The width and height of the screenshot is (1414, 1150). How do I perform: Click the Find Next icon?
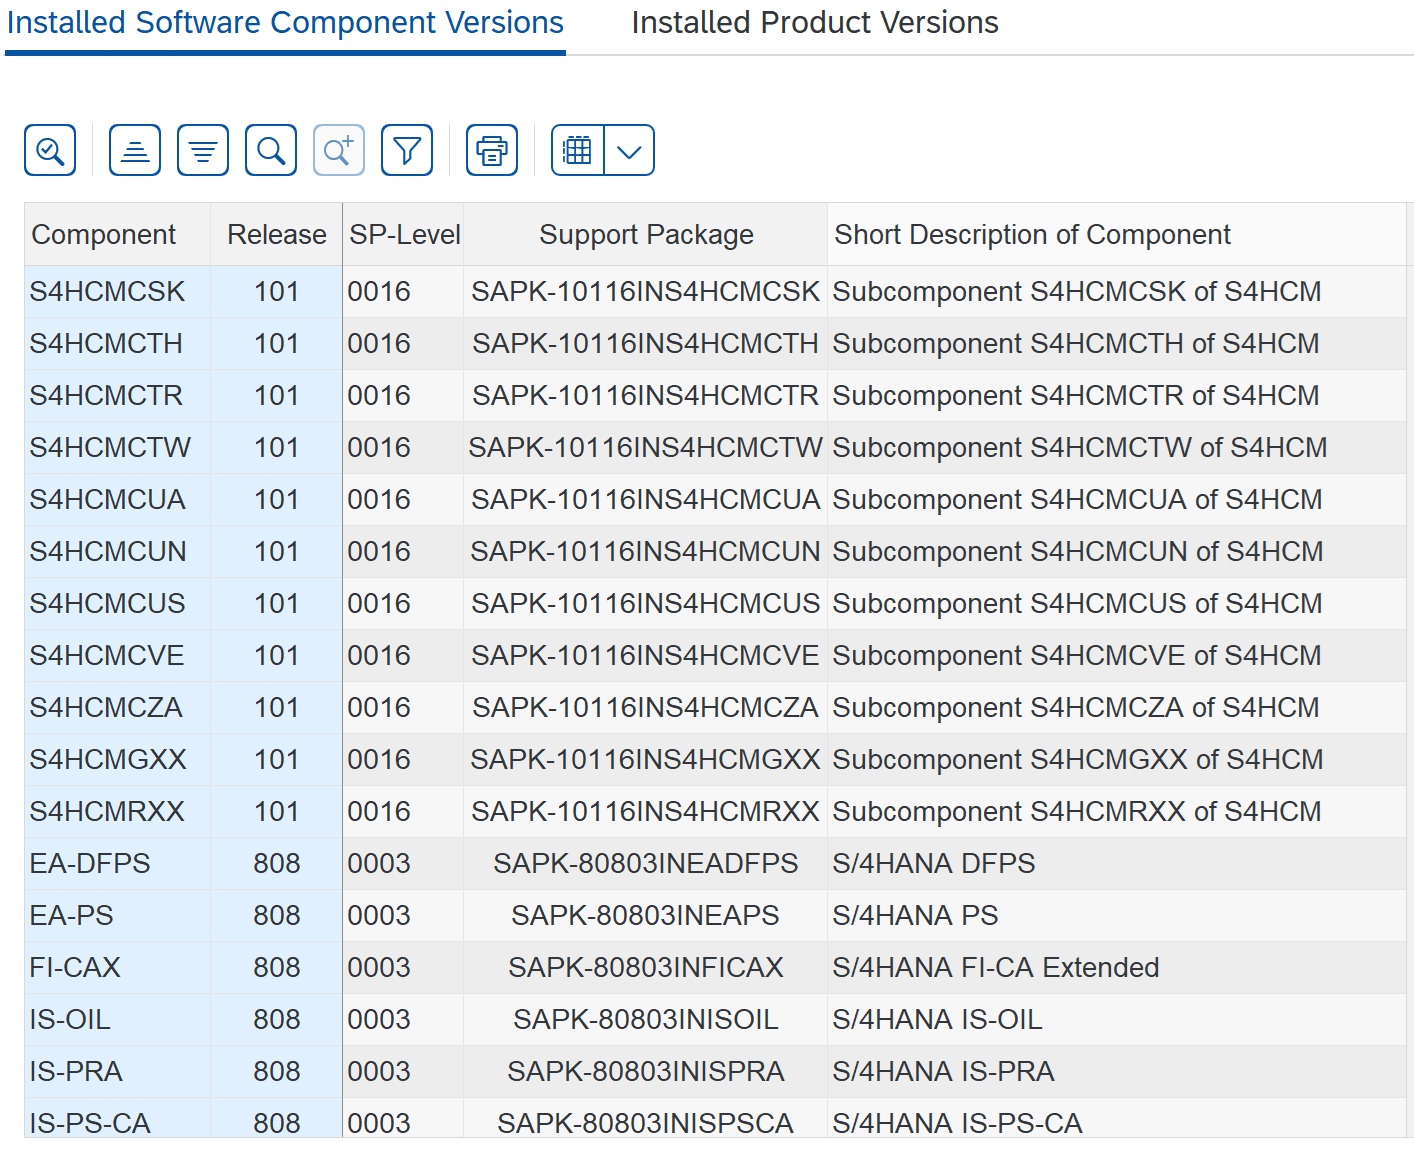[x=339, y=150]
